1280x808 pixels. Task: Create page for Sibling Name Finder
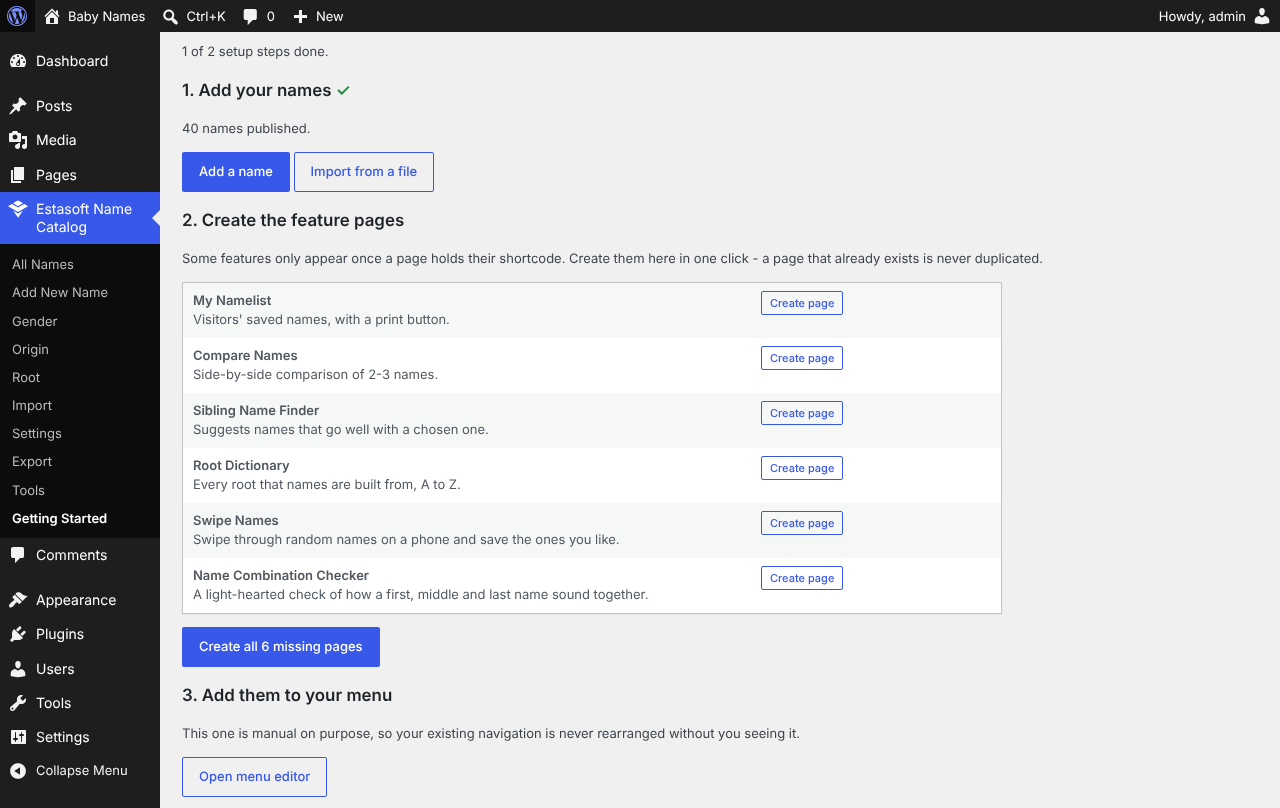point(802,413)
